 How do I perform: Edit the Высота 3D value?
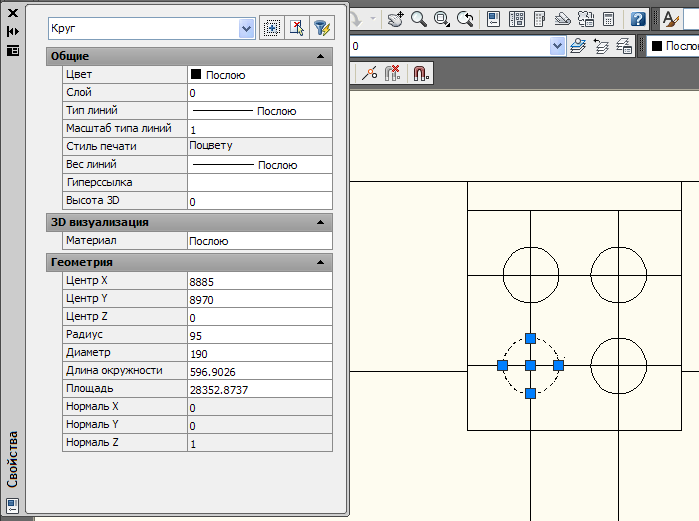pyautogui.click(x=260, y=201)
